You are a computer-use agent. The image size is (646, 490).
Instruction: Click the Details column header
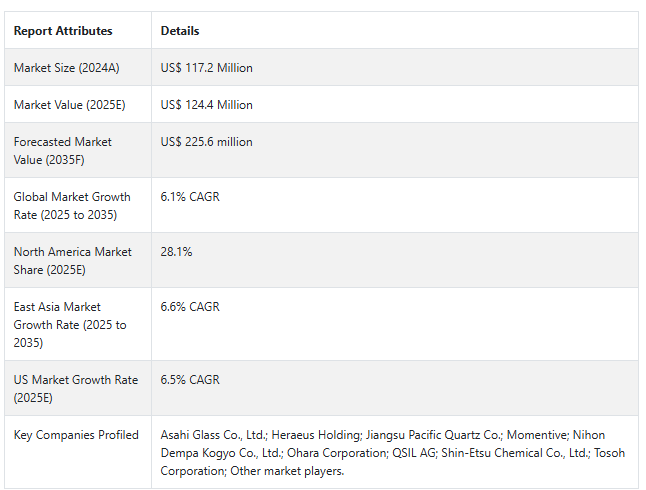180,31
